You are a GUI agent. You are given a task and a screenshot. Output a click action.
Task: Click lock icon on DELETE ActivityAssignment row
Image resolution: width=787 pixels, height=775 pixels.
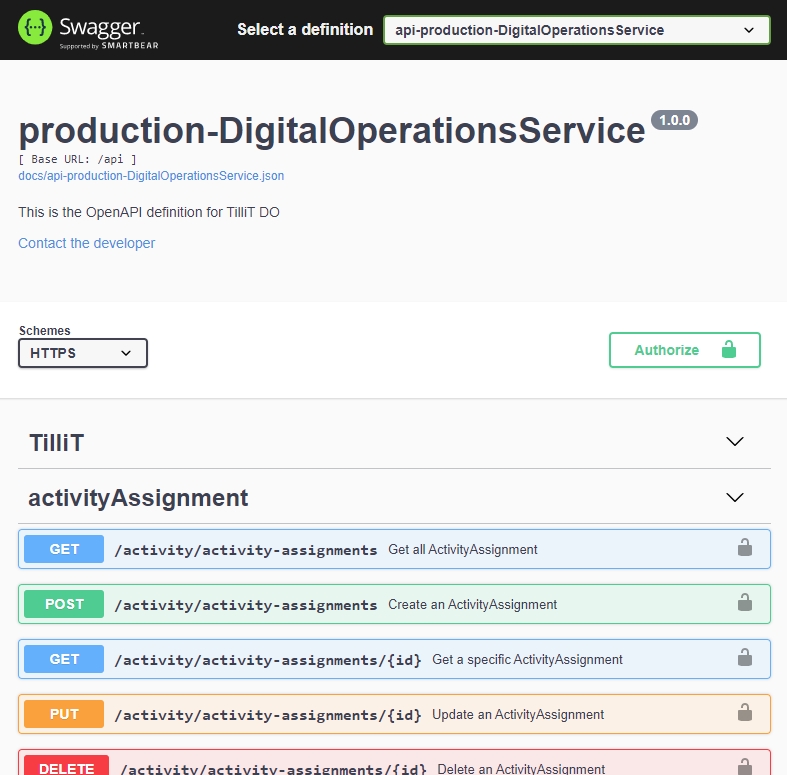coord(744,767)
